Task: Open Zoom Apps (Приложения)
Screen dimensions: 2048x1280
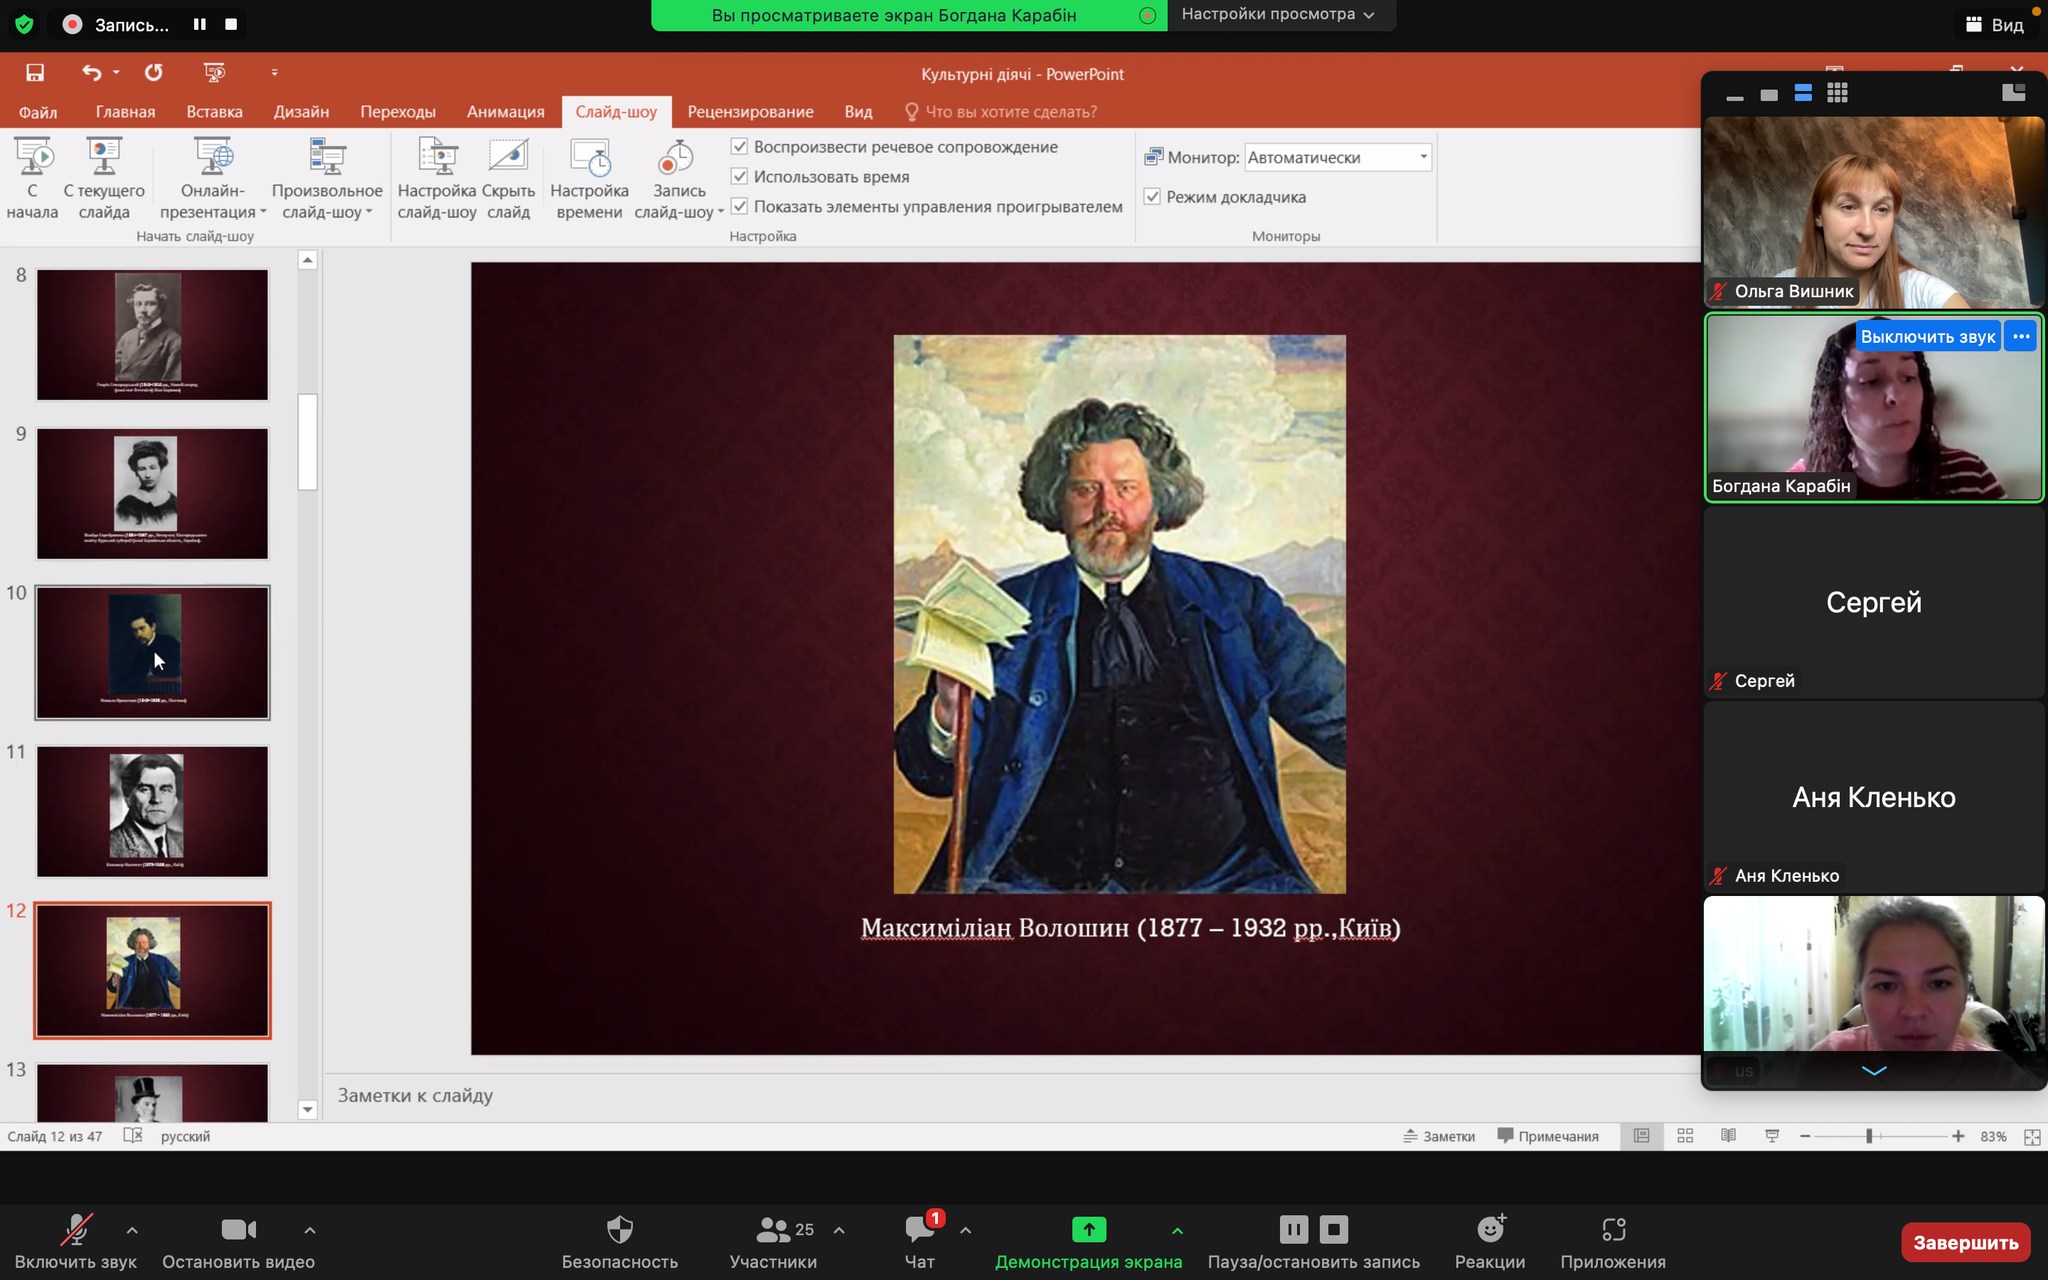Action: coord(1613,1242)
